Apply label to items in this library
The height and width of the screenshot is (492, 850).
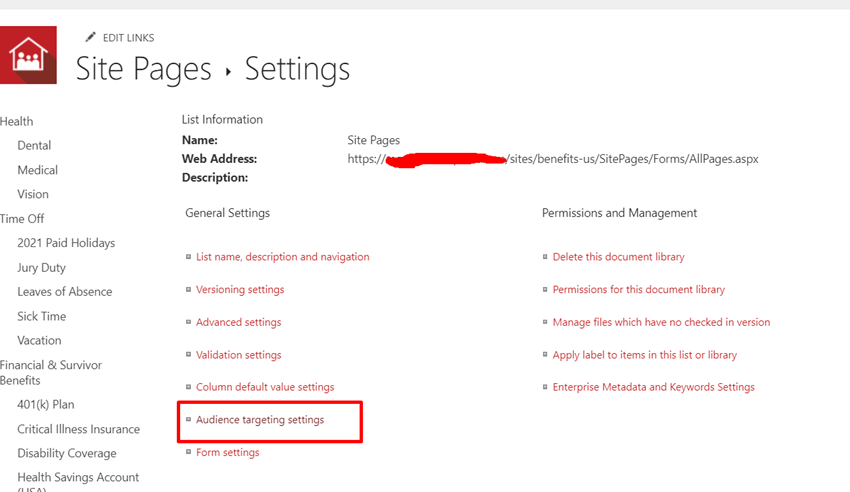click(644, 355)
